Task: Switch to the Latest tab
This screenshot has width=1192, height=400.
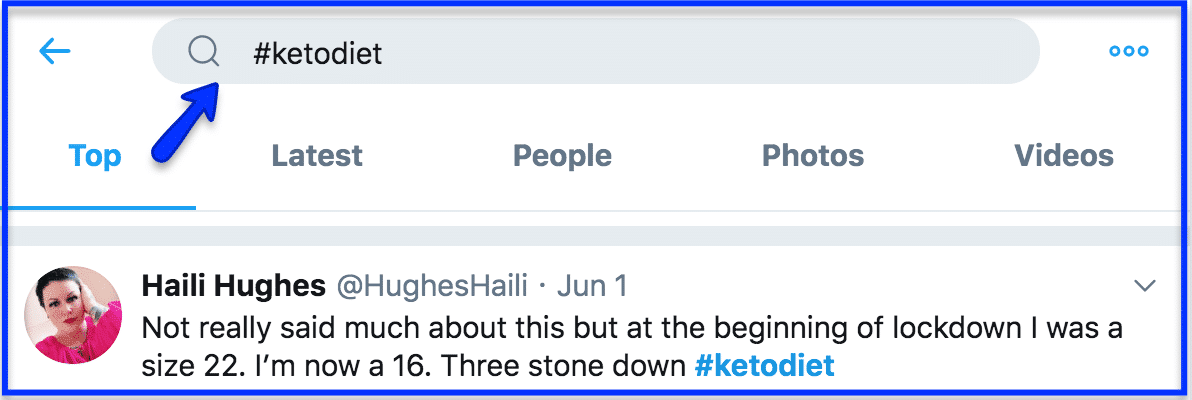Action: point(317,156)
